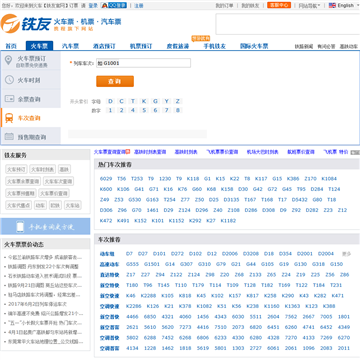The width and height of the screenshot is (360, 360).
Task: Open the 网站导航 dropdown
Action: (309, 5)
